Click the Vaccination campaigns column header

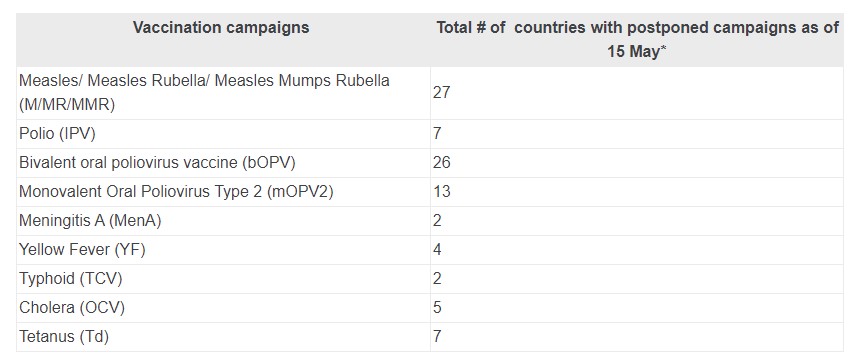click(x=221, y=28)
